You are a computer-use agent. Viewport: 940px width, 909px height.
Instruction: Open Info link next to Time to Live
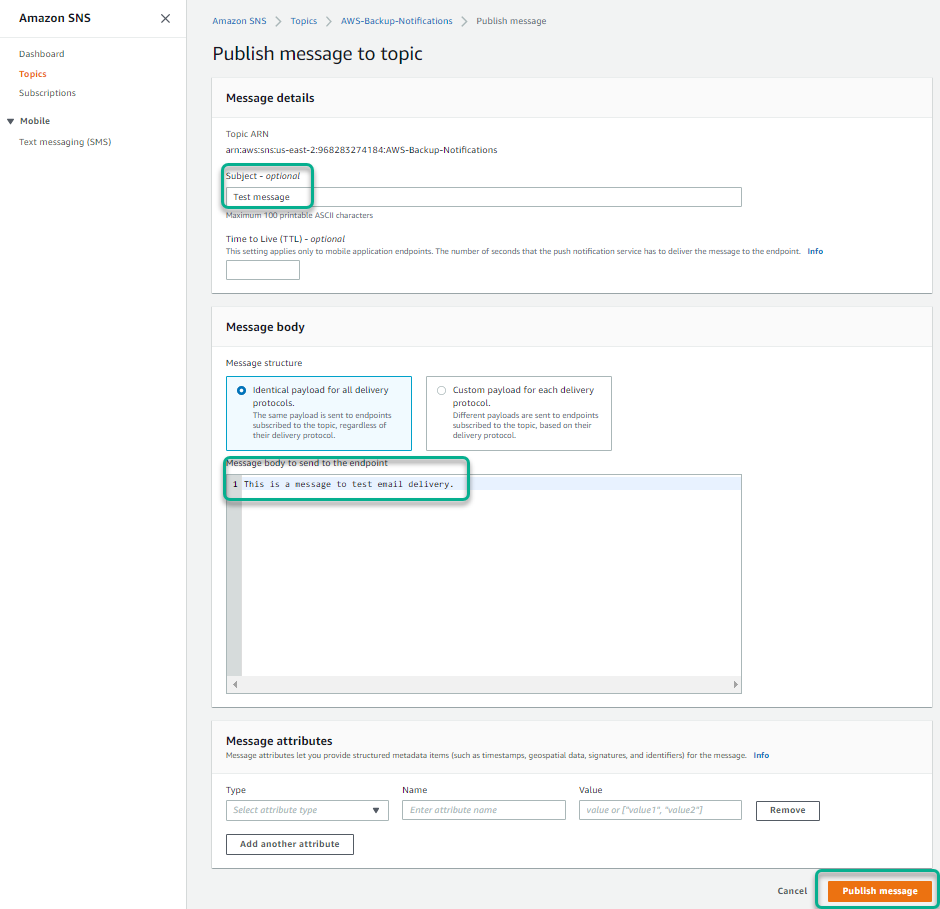point(815,251)
